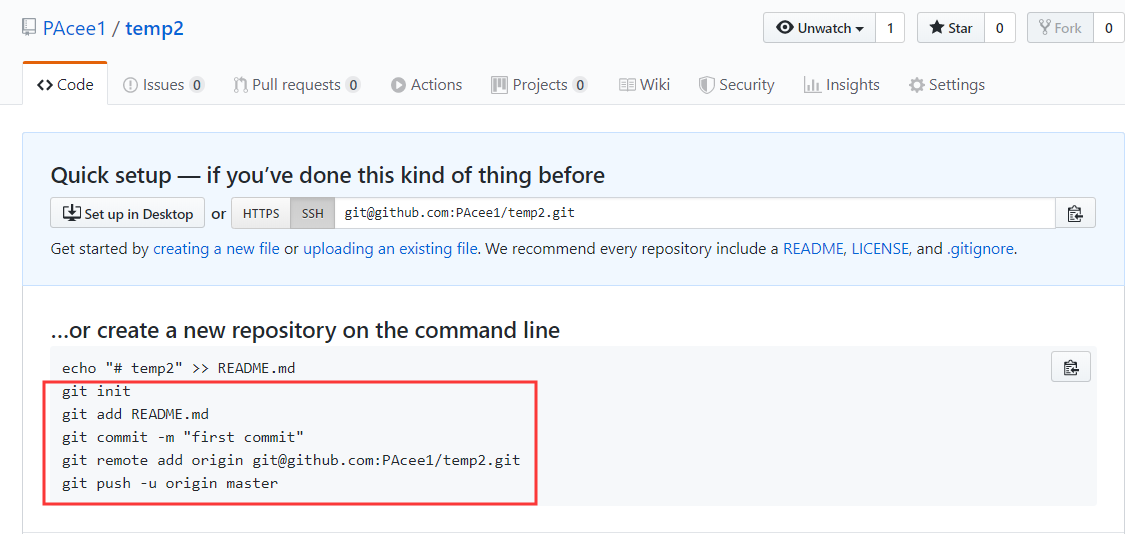Open the LICENSE recommendation link
This screenshot has width=1125, height=534.
click(x=880, y=249)
